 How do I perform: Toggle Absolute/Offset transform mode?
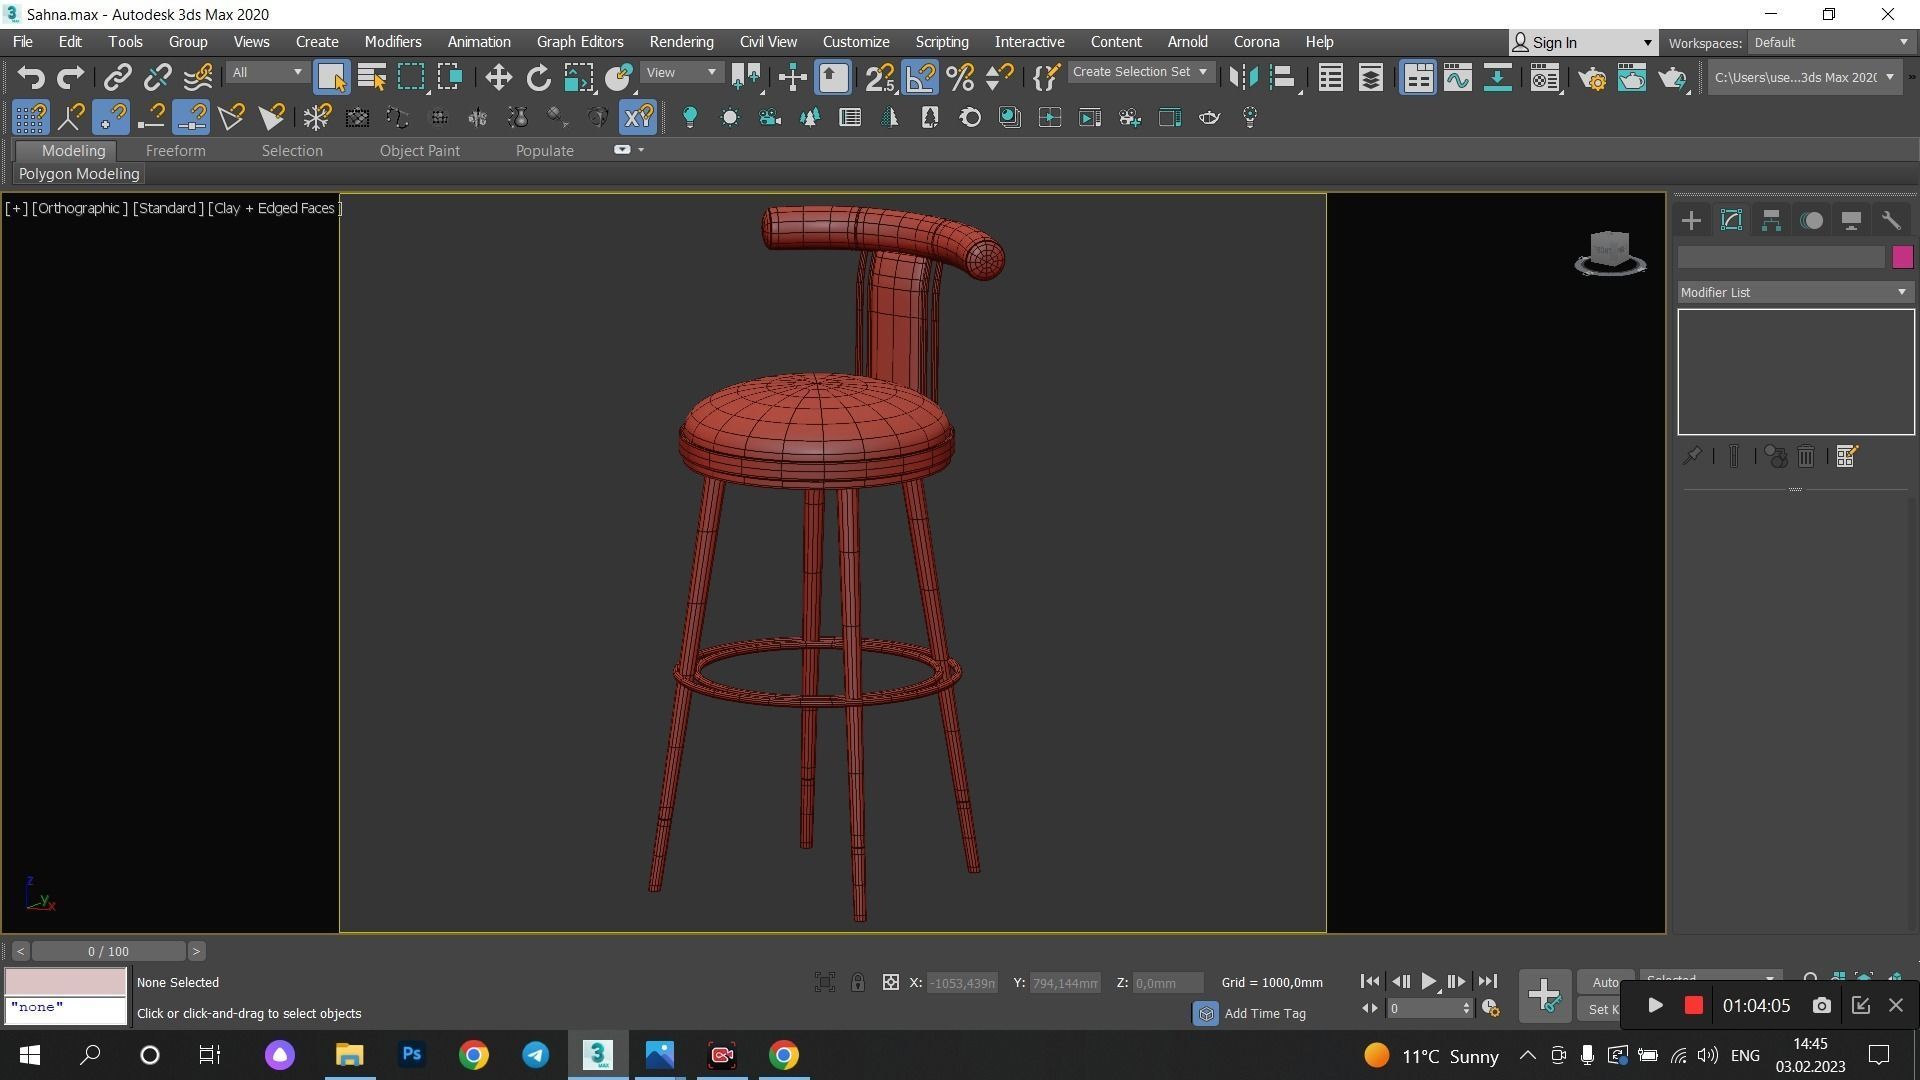point(891,983)
